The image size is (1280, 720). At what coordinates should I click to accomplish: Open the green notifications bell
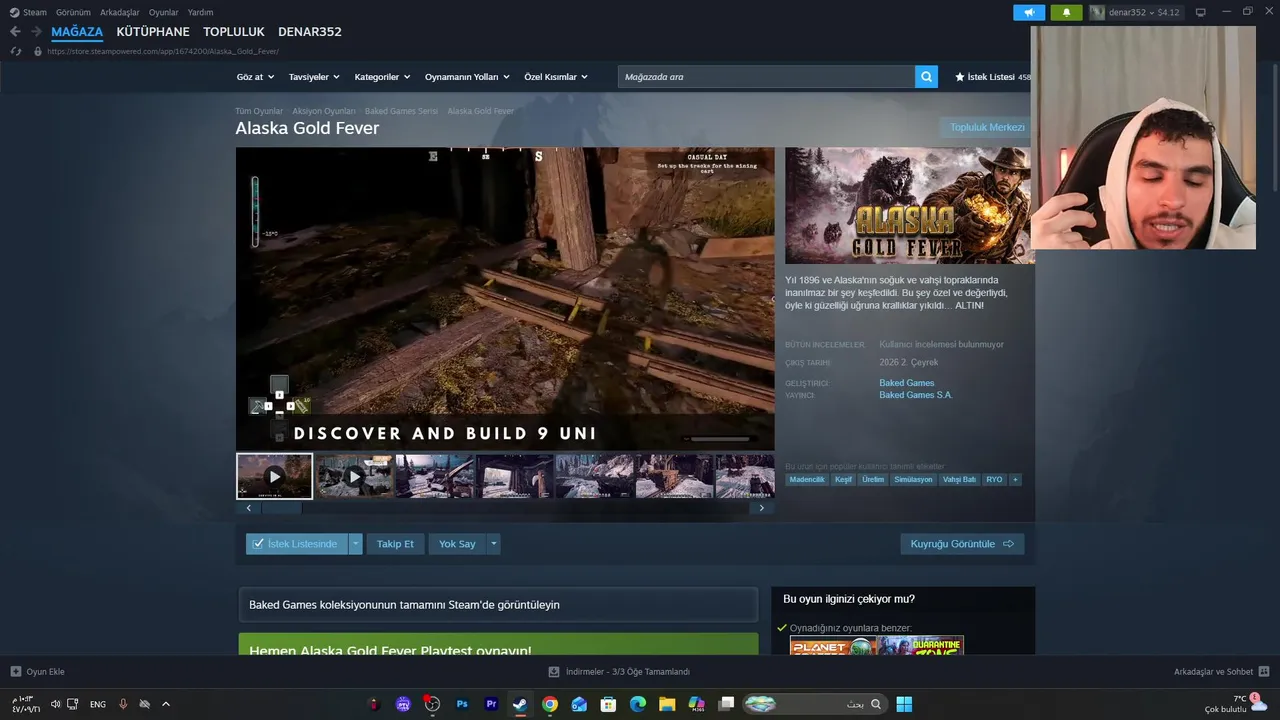pyautogui.click(x=1066, y=12)
